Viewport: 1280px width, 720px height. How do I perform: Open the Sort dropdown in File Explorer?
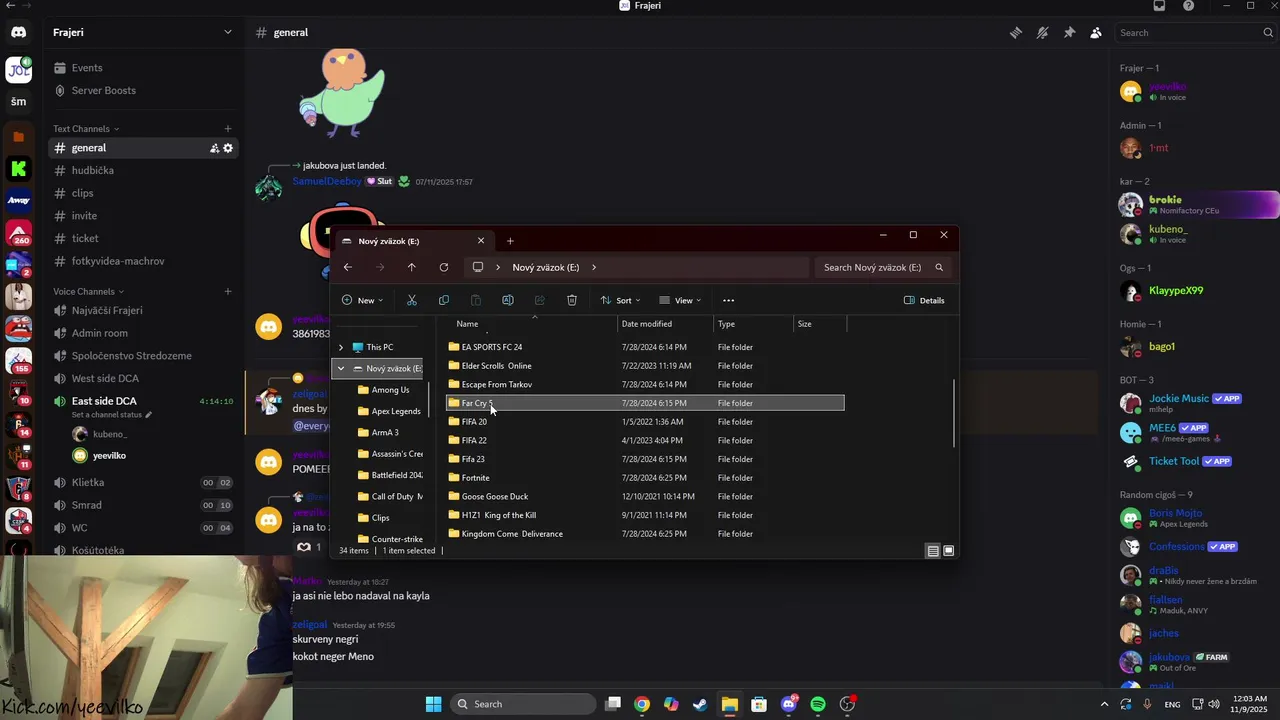point(620,300)
